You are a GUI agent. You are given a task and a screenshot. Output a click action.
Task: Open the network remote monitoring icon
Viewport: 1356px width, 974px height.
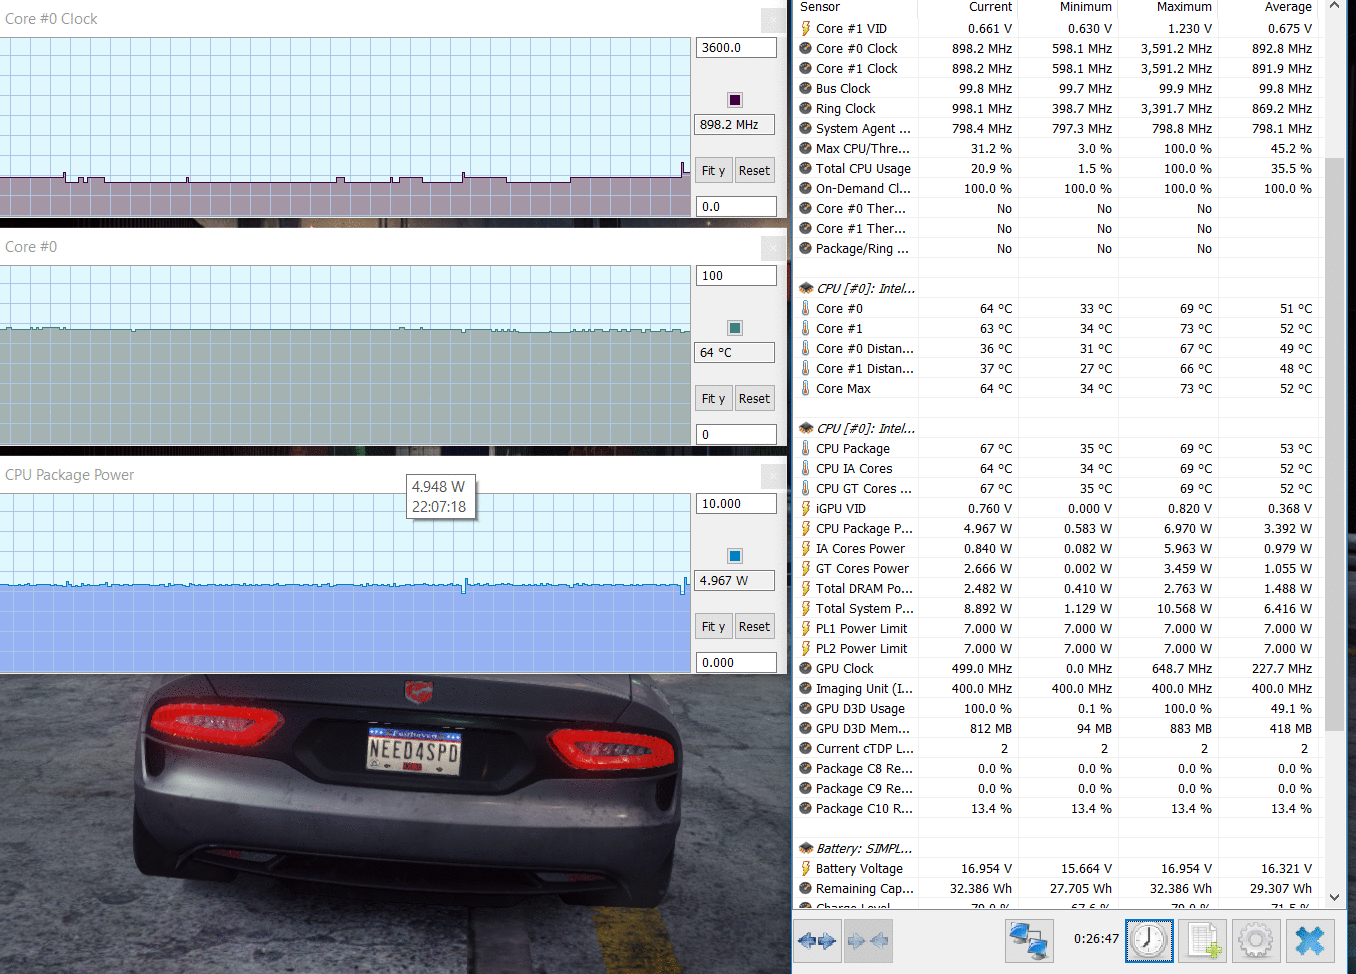pyautogui.click(x=1028, y=941)
